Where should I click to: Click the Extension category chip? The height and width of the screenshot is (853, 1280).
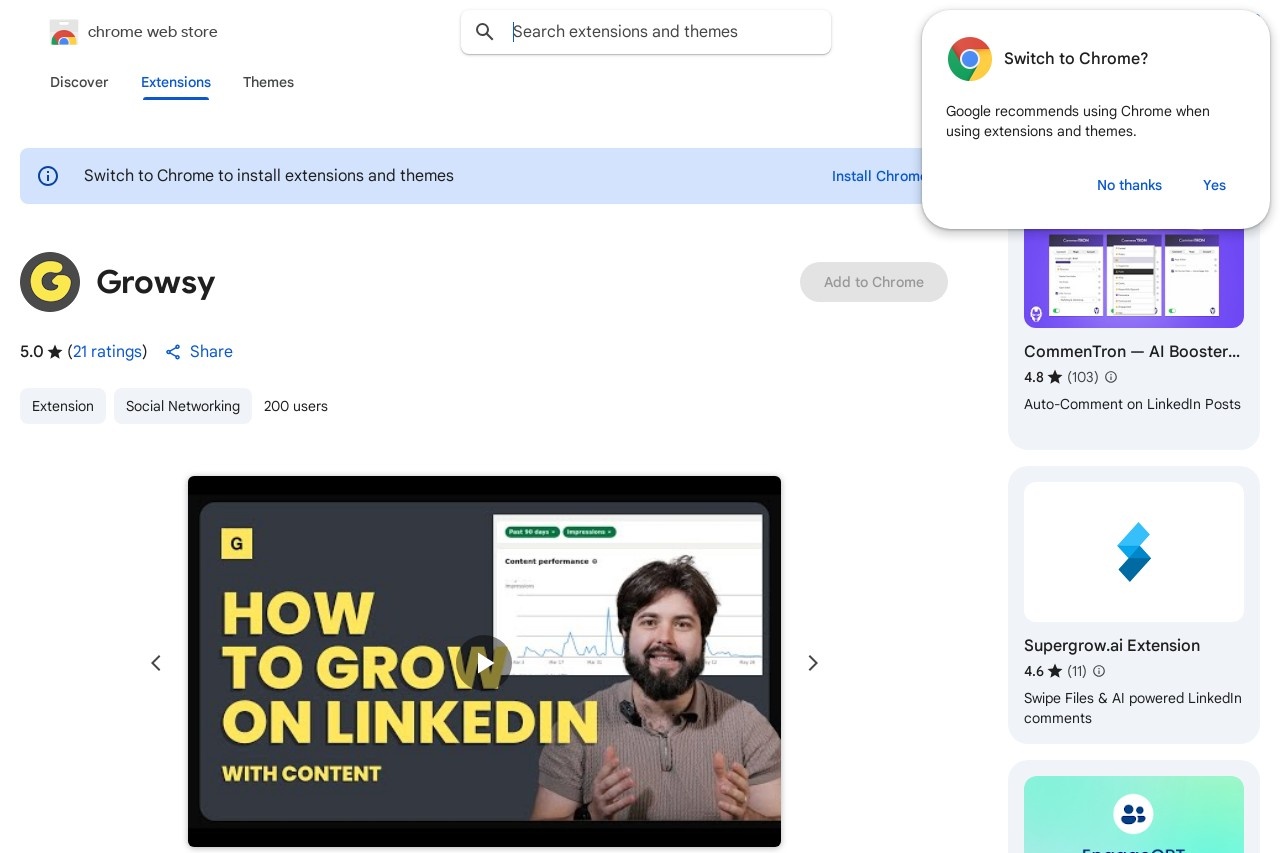63,406
